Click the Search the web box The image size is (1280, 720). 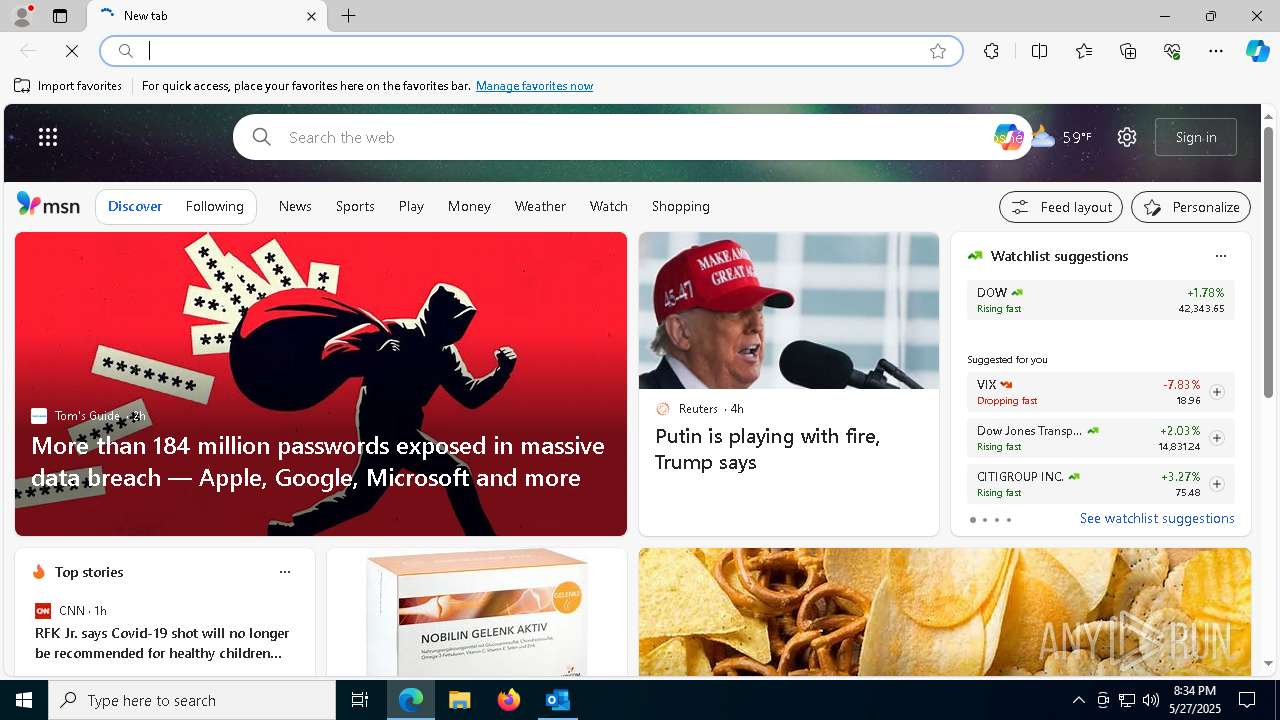click(630, 137)
